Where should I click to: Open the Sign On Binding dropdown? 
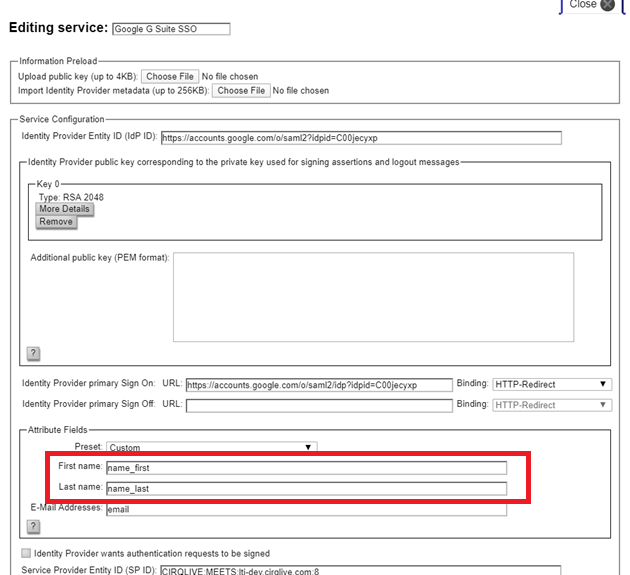click(552, 385)
